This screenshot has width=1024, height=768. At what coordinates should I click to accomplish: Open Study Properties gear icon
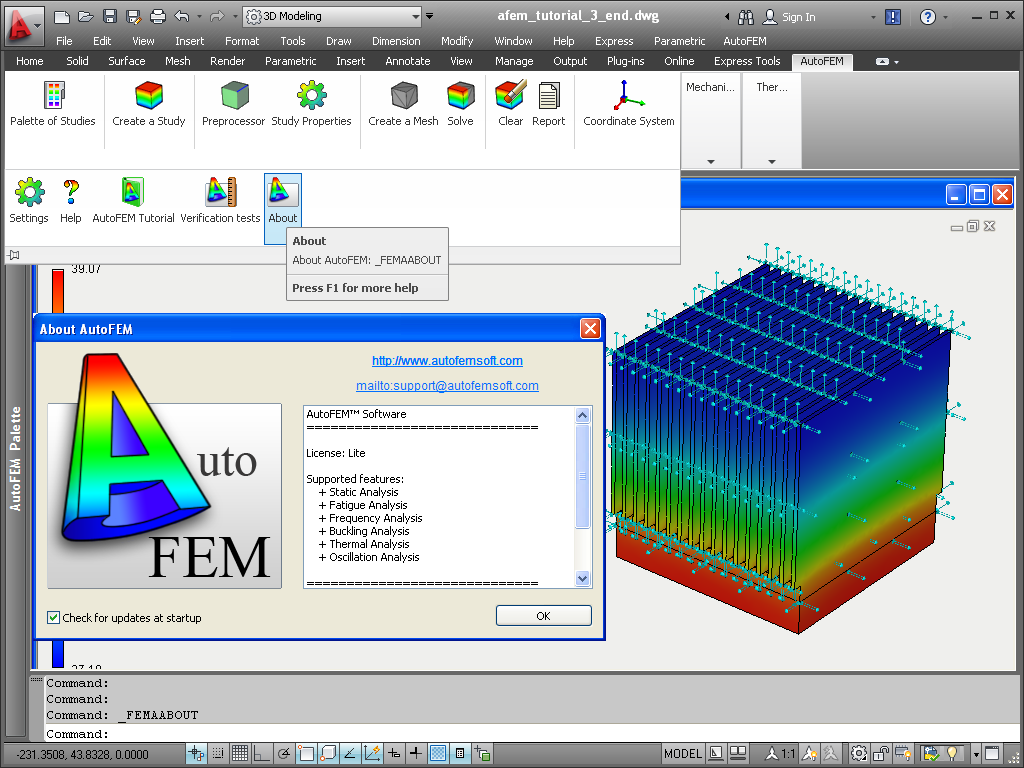pyautogui.click(x=312, y=95)
